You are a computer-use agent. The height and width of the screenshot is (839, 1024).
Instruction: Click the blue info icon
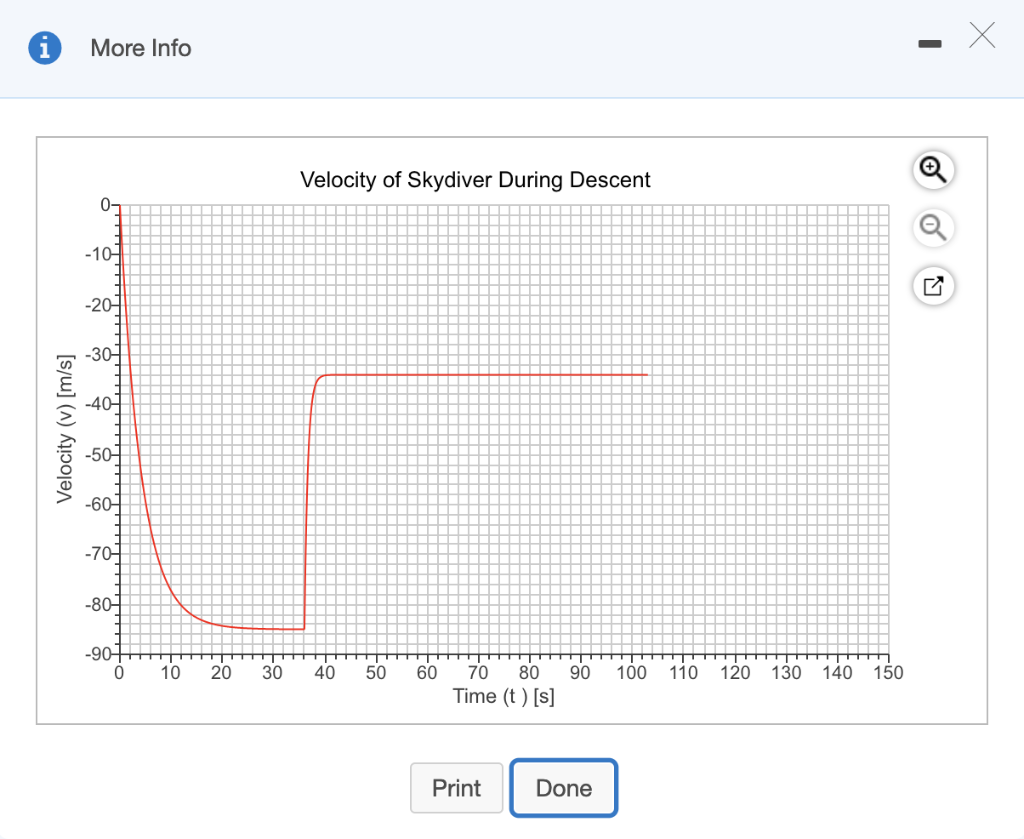(x=44, y=48)
